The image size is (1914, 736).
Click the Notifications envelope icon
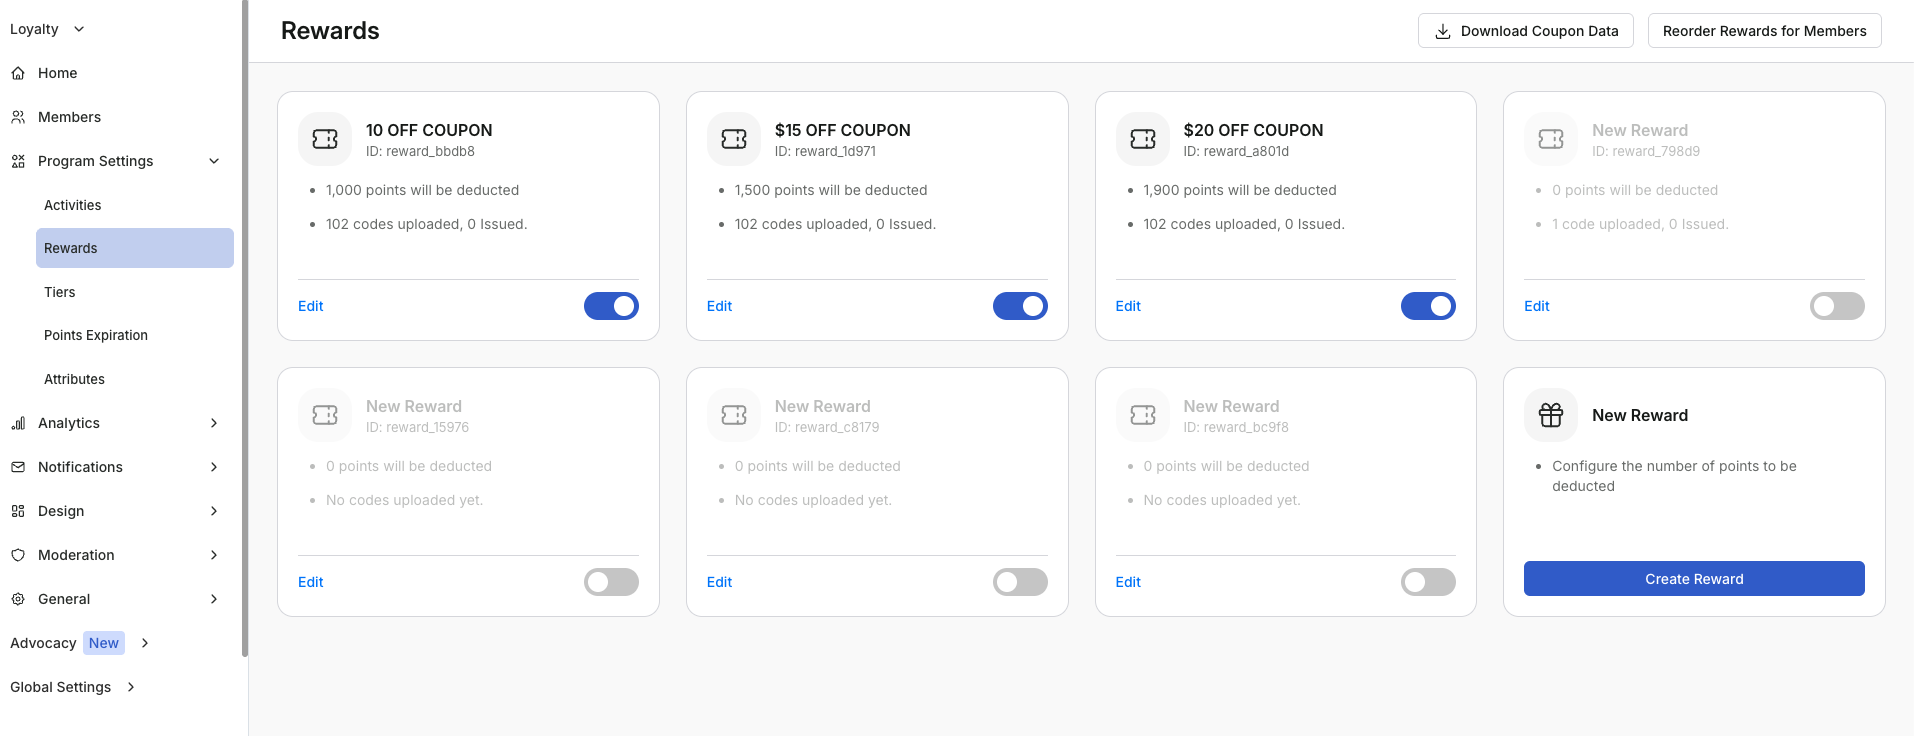[x=18, y=467]
